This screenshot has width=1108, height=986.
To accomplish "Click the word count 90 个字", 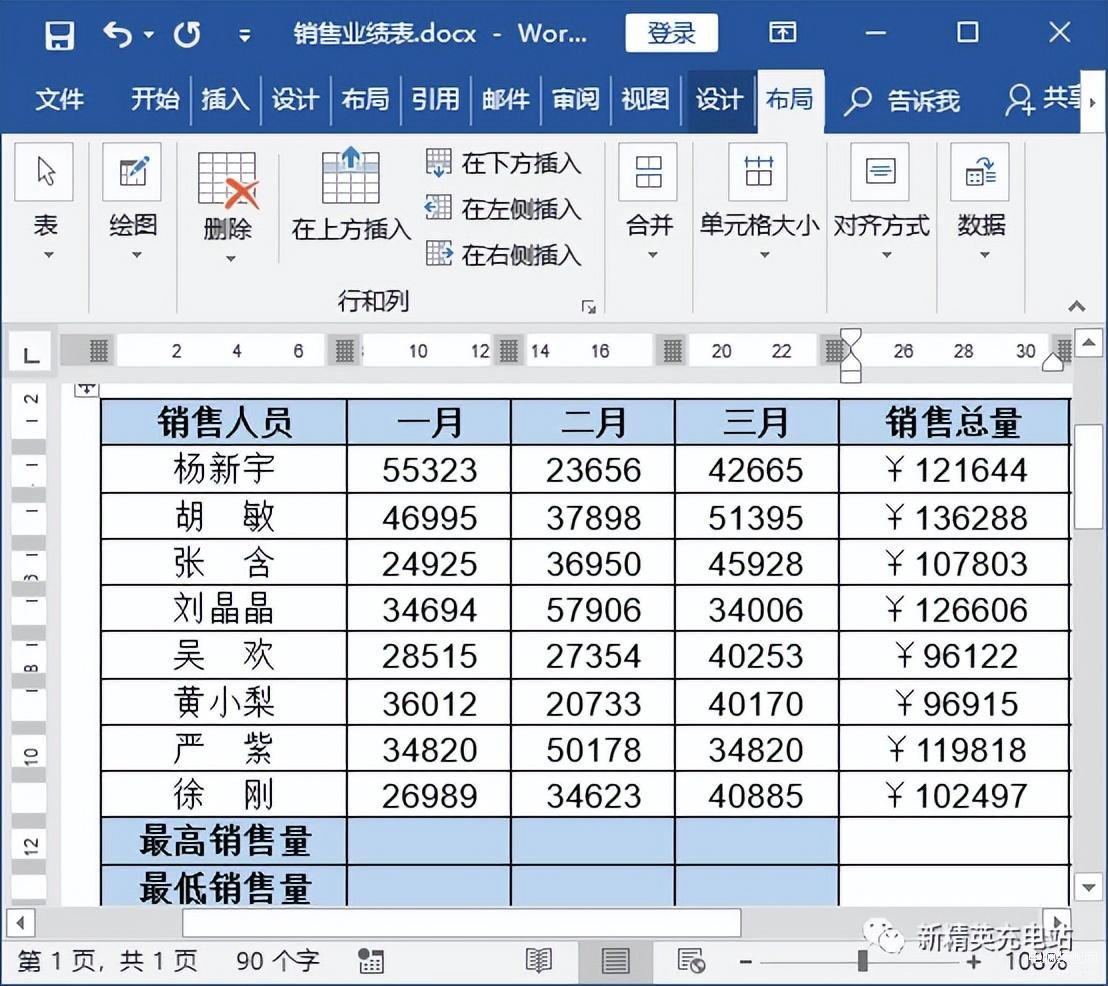I will (x=278, y=961).
